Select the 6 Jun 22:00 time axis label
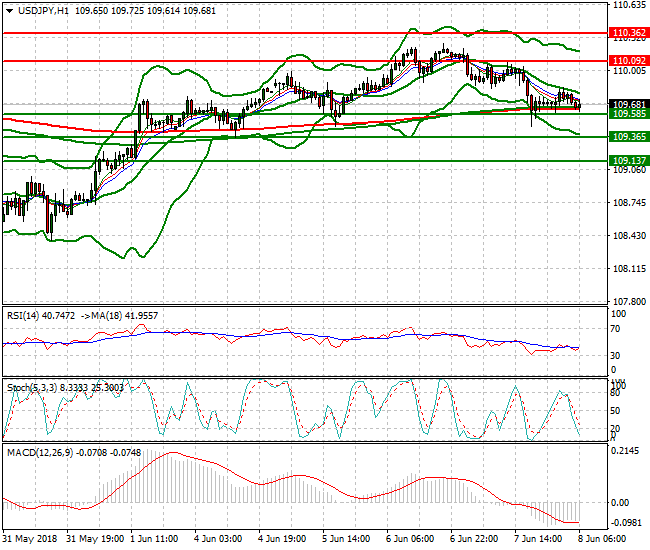The height and width of the screenshot is (550, 650). pos(474,539)
